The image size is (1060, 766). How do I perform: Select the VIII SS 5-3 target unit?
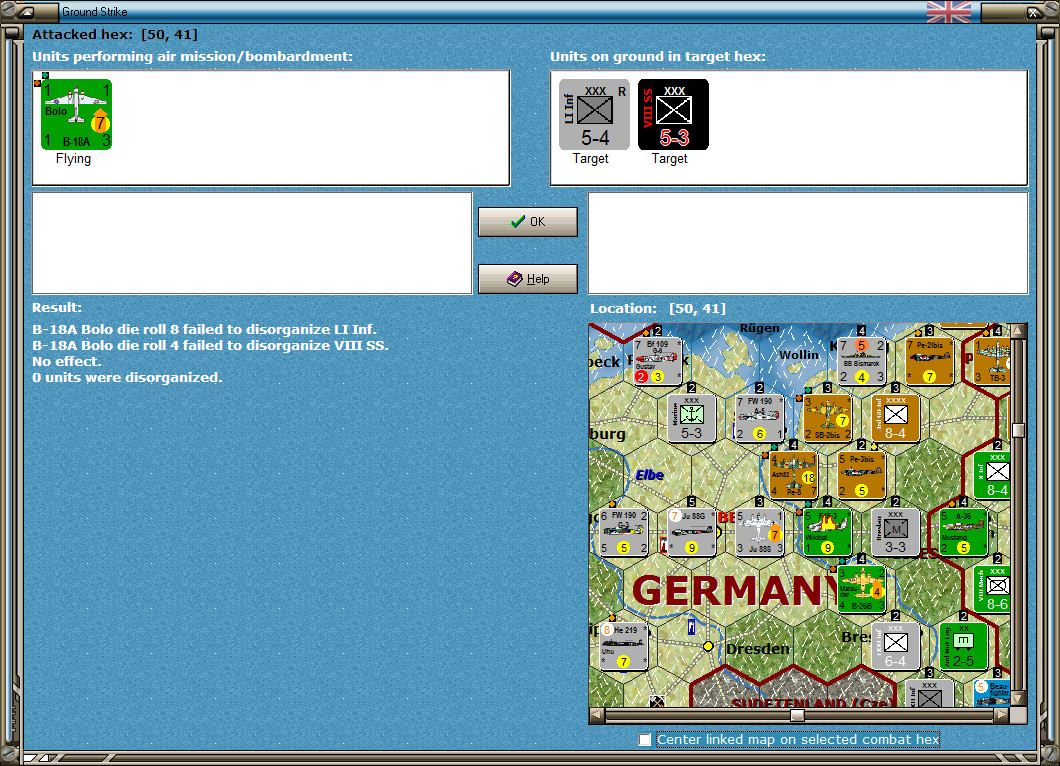click(673, 114)
